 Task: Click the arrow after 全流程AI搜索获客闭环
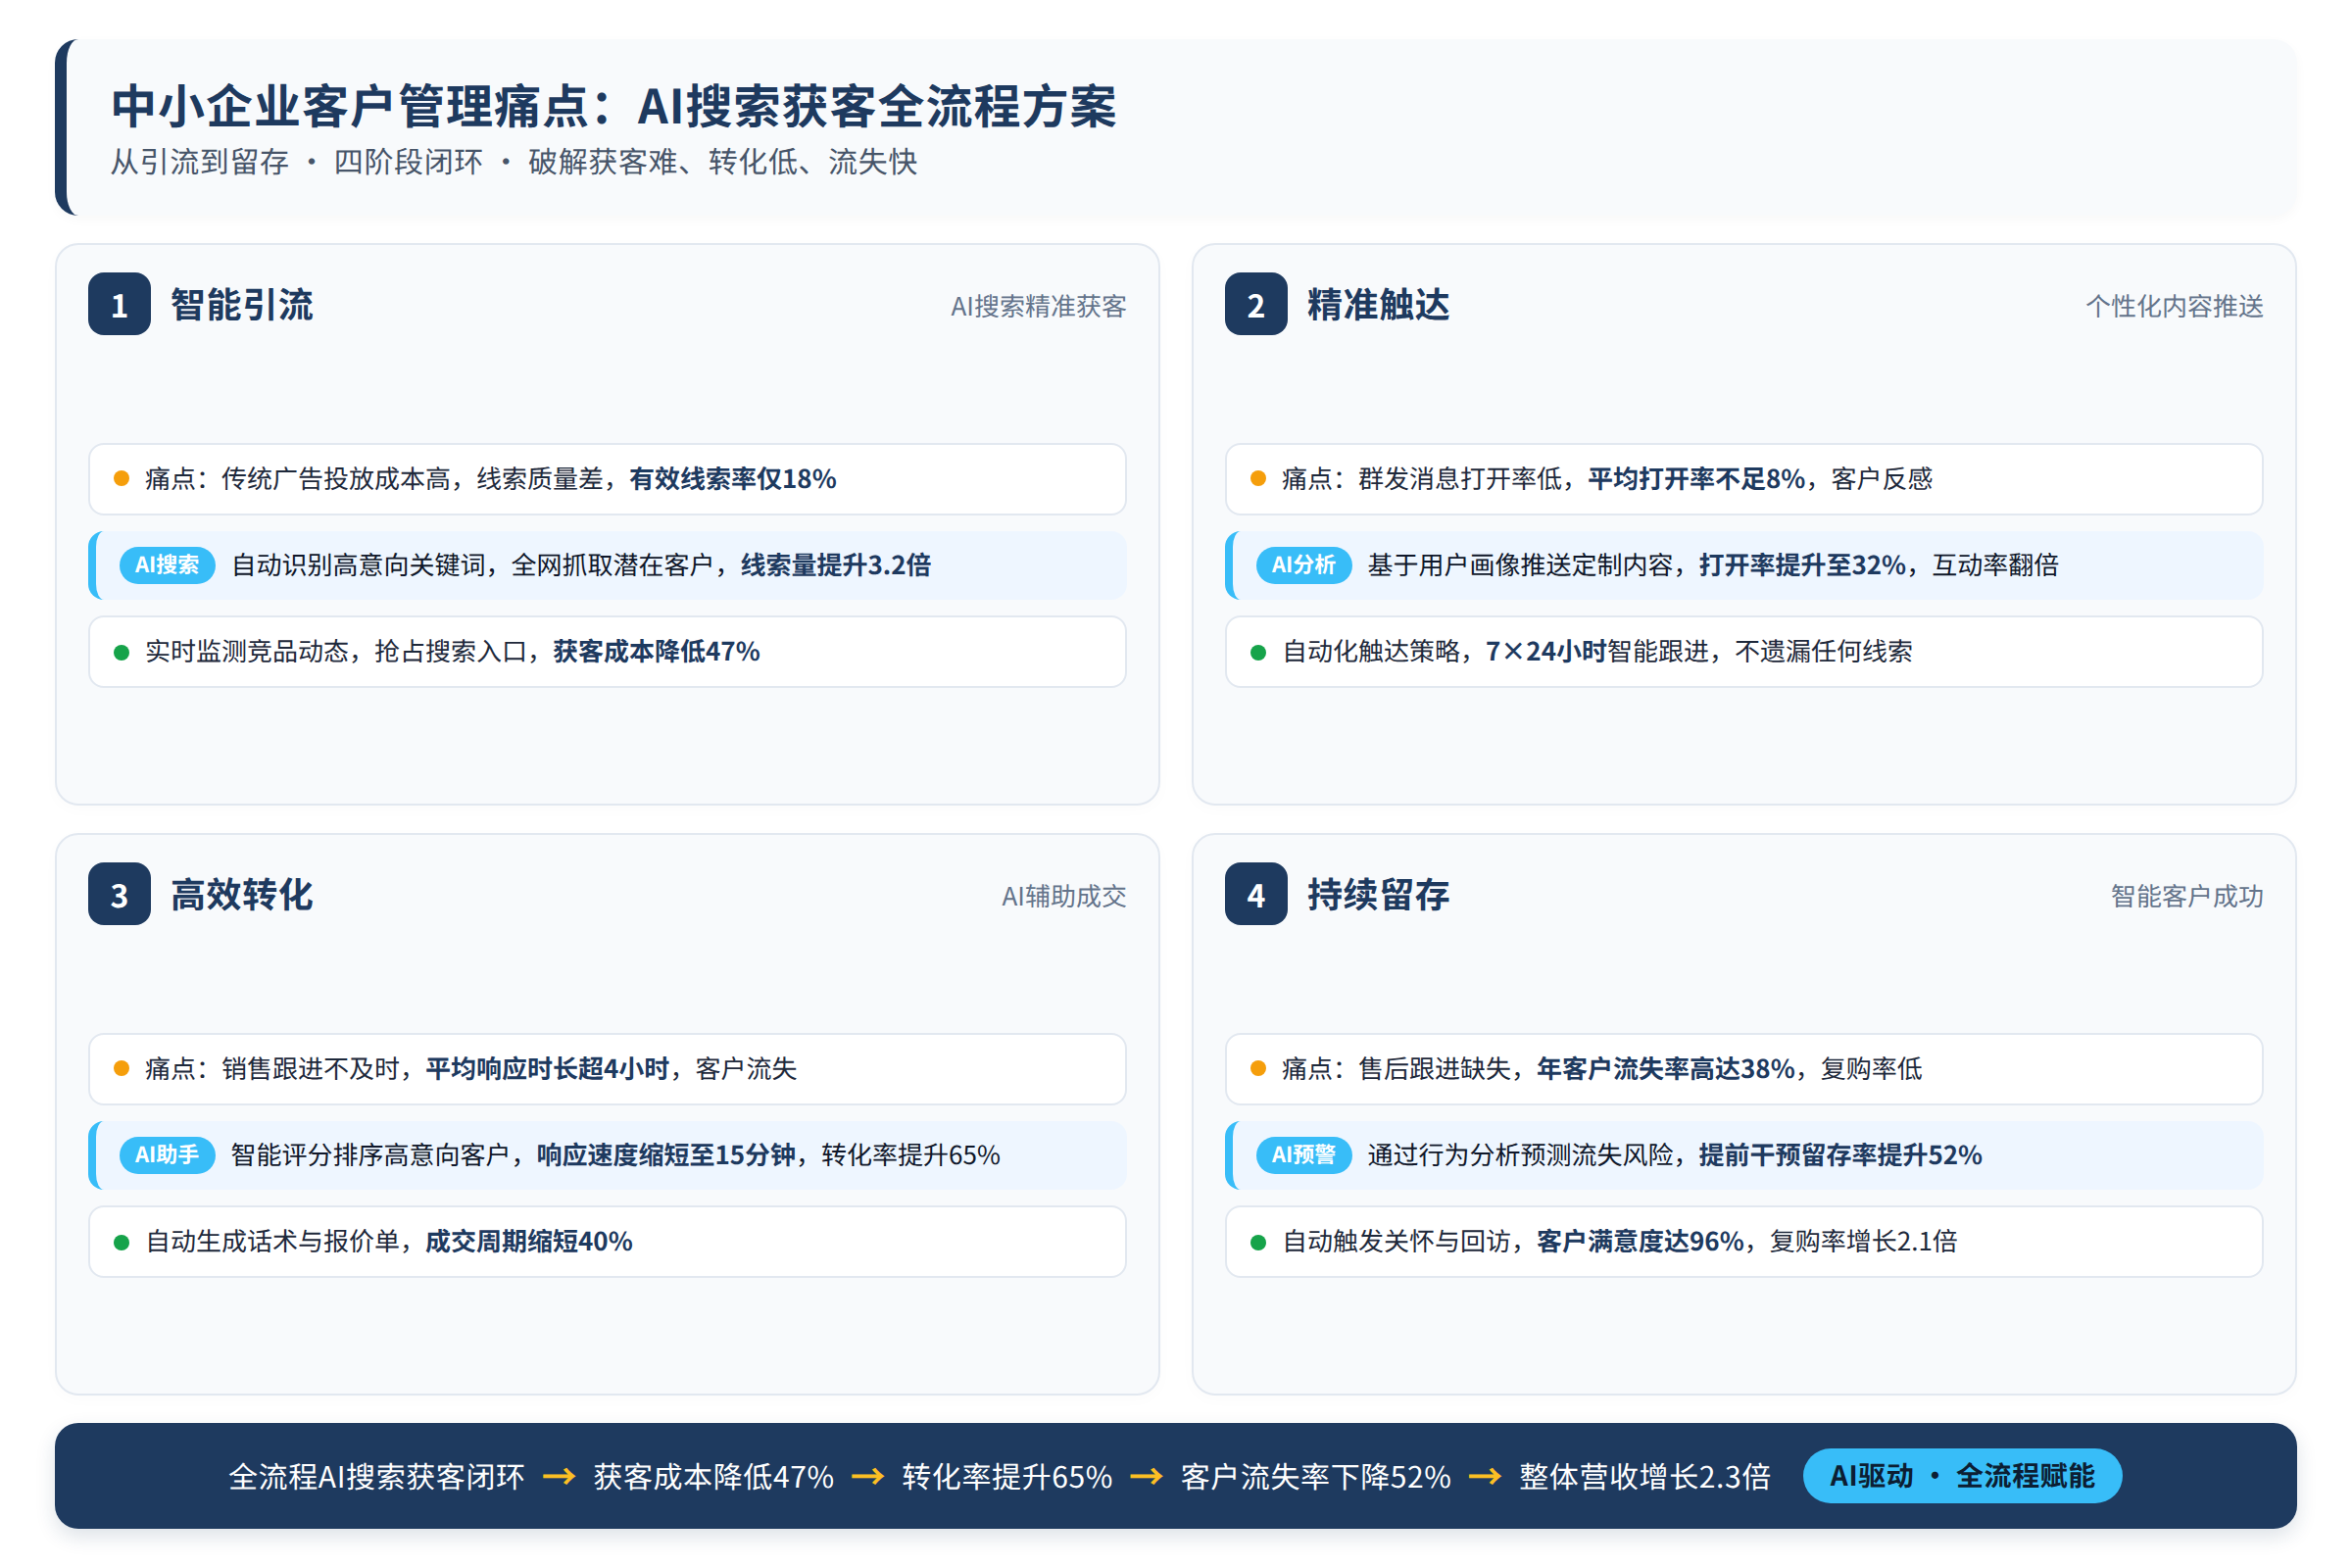coord(559,1476)
